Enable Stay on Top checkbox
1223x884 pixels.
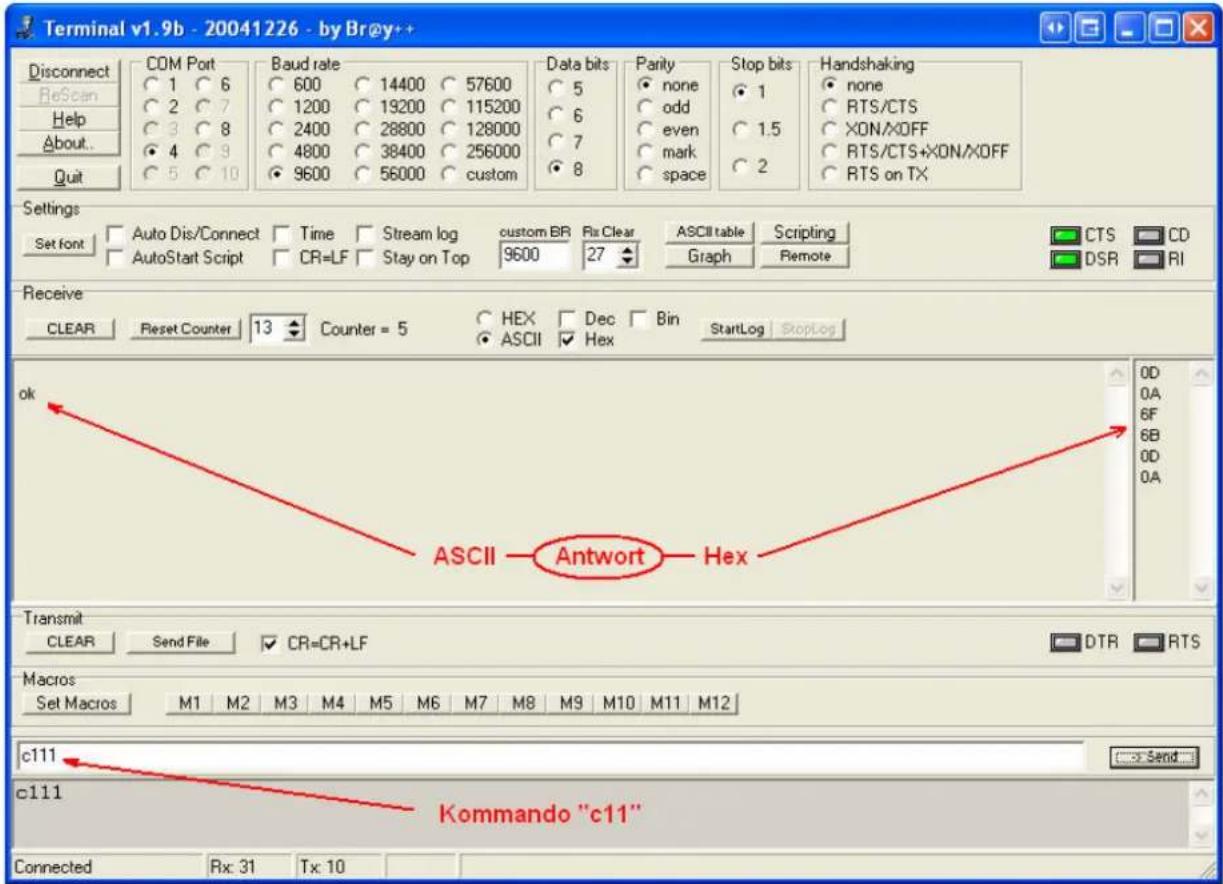tap(365, 258)
